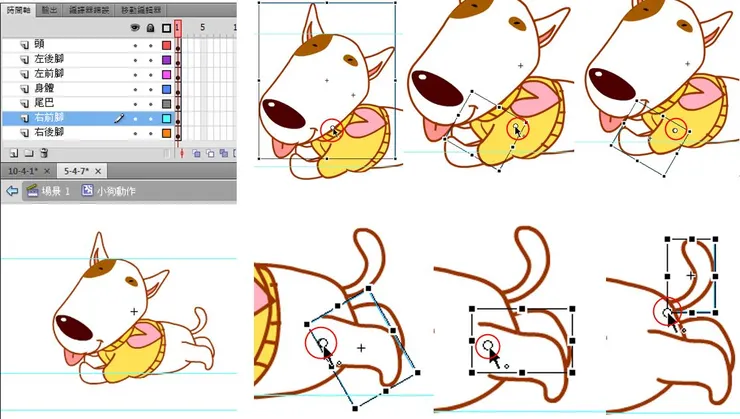Enable the Edit Multiple Frames icon
The height and width of the screenshot is (419, 740).
(224, 153)
